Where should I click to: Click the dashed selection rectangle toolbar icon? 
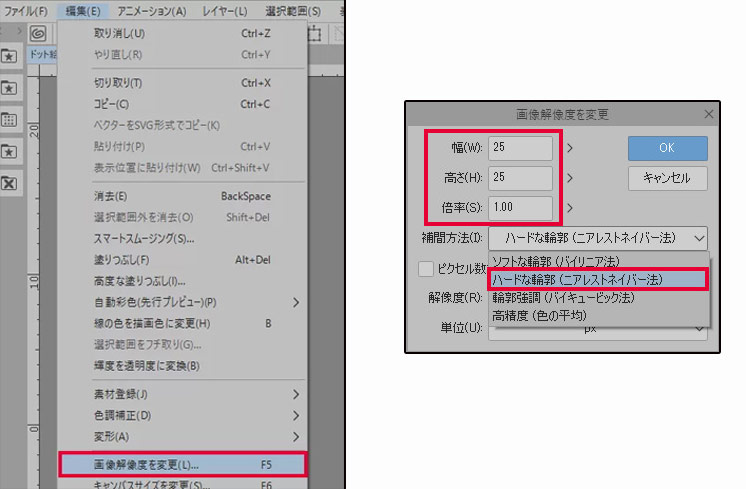point(313,34)
